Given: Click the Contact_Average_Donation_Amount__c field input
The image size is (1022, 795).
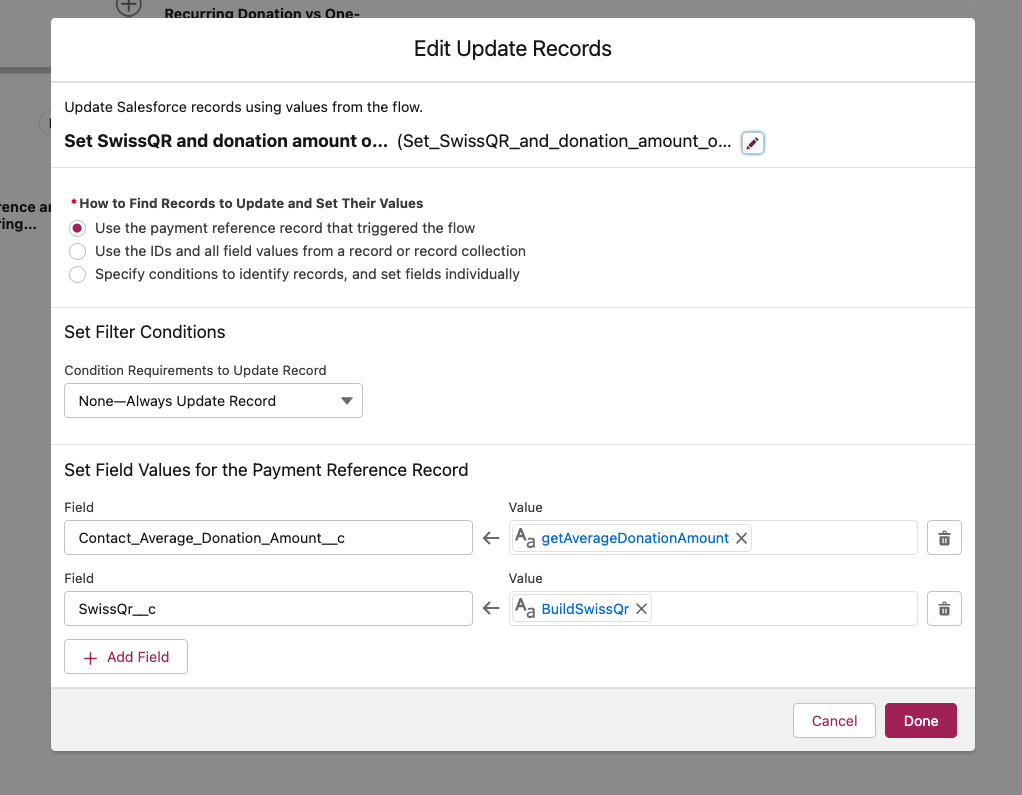Looking at the screenshot, I should 268,538.
